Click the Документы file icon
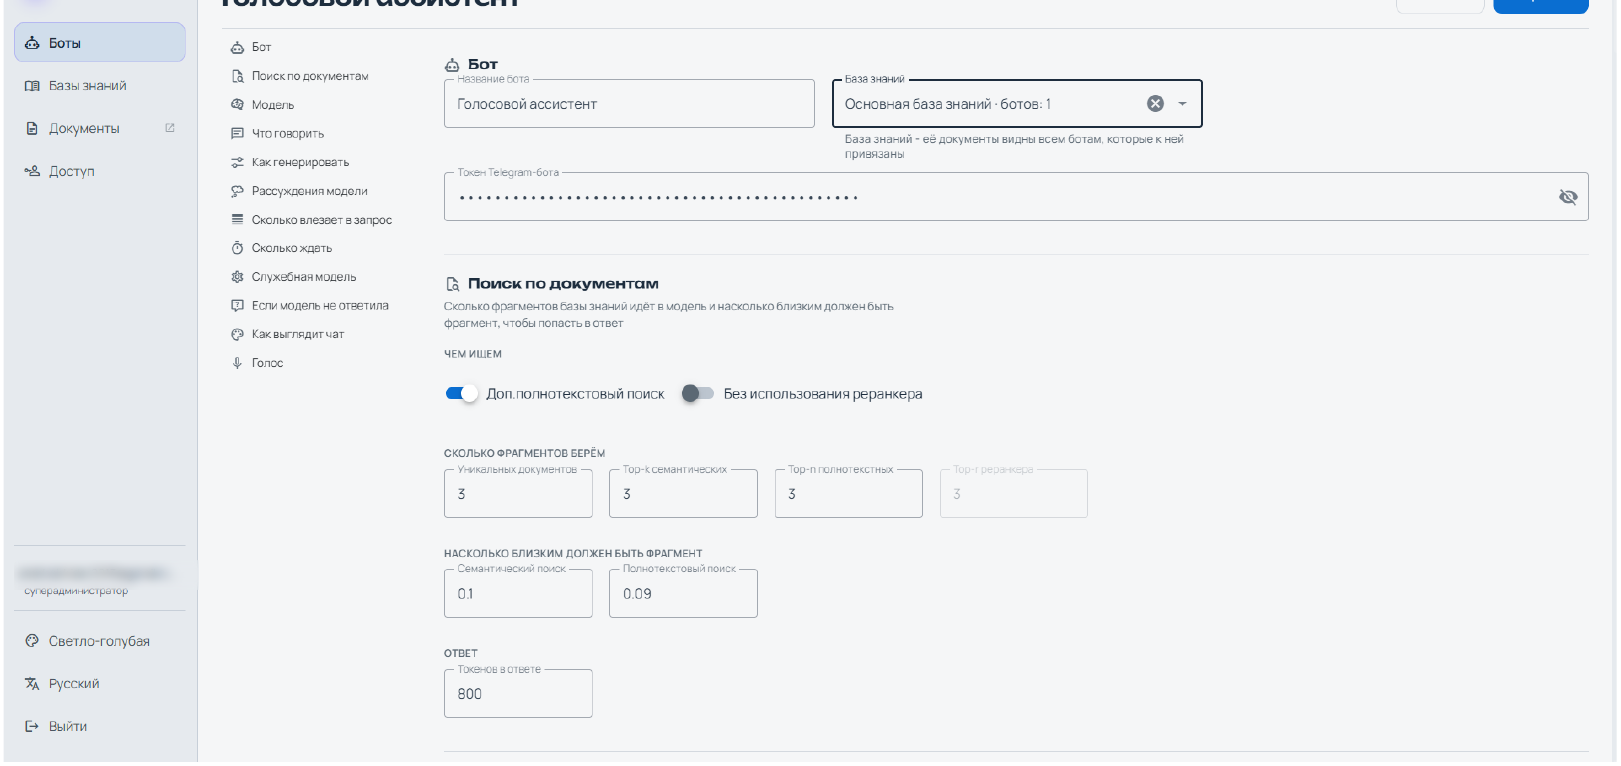The height and width of the screenshot is (766, 1621). click(32, 129)
